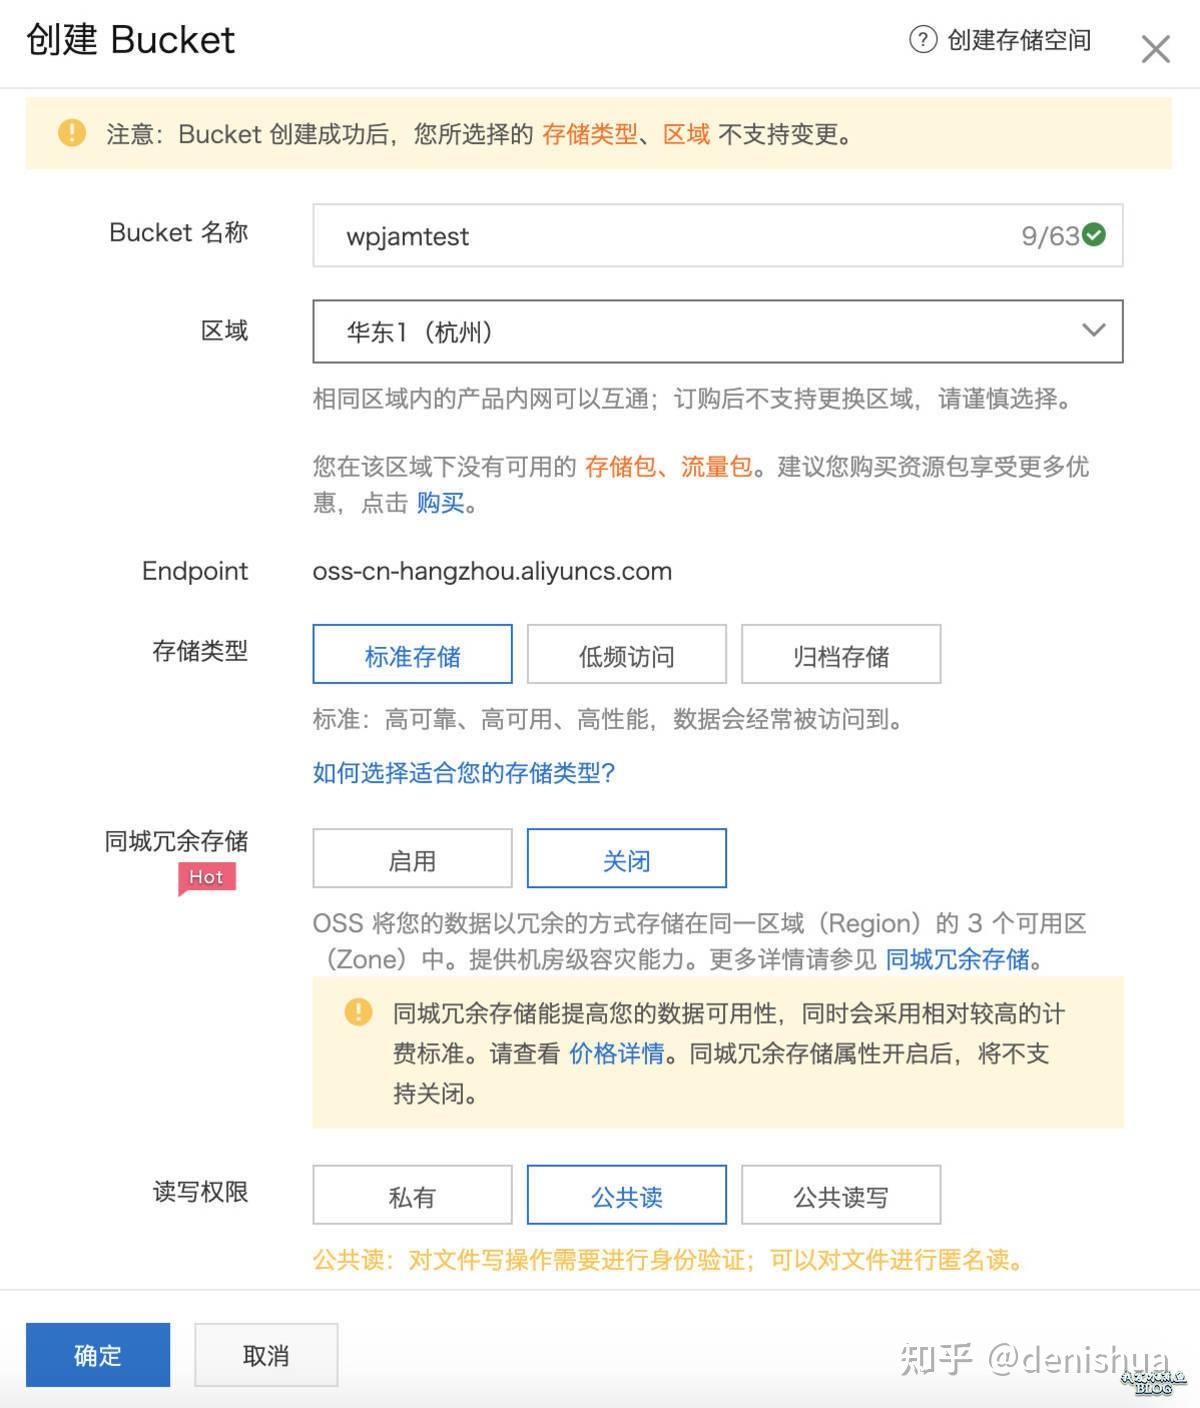
Task: Enable 同城冗余存储 by clicking 启用
Action: pos(412,858)
